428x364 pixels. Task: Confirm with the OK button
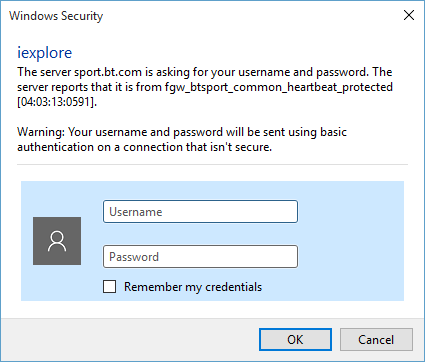[296, 340]
